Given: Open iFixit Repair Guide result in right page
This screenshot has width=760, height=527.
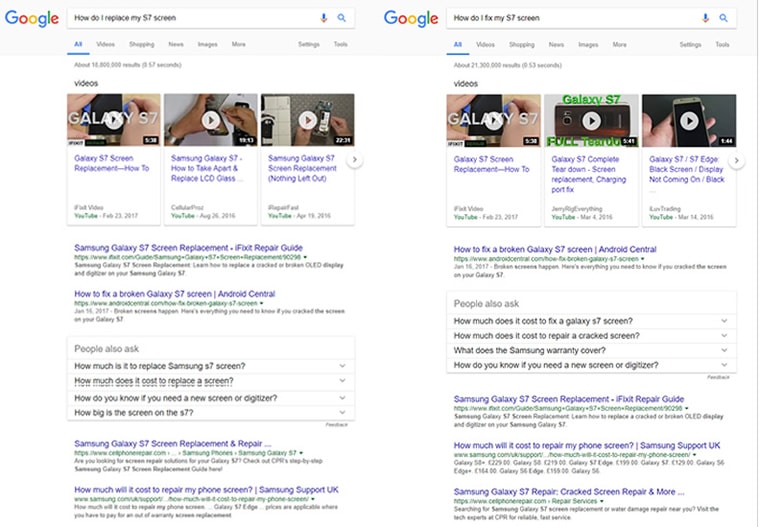Looking at the screenshot, I should point(569,399).
